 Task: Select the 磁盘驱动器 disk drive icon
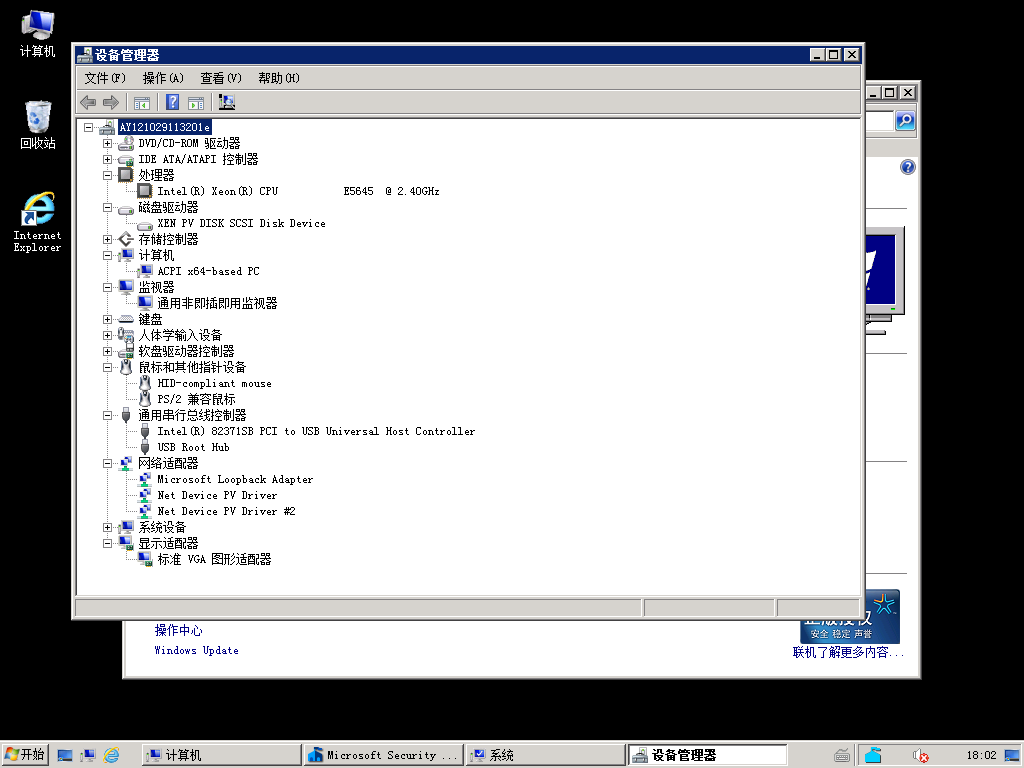[125, 208]
